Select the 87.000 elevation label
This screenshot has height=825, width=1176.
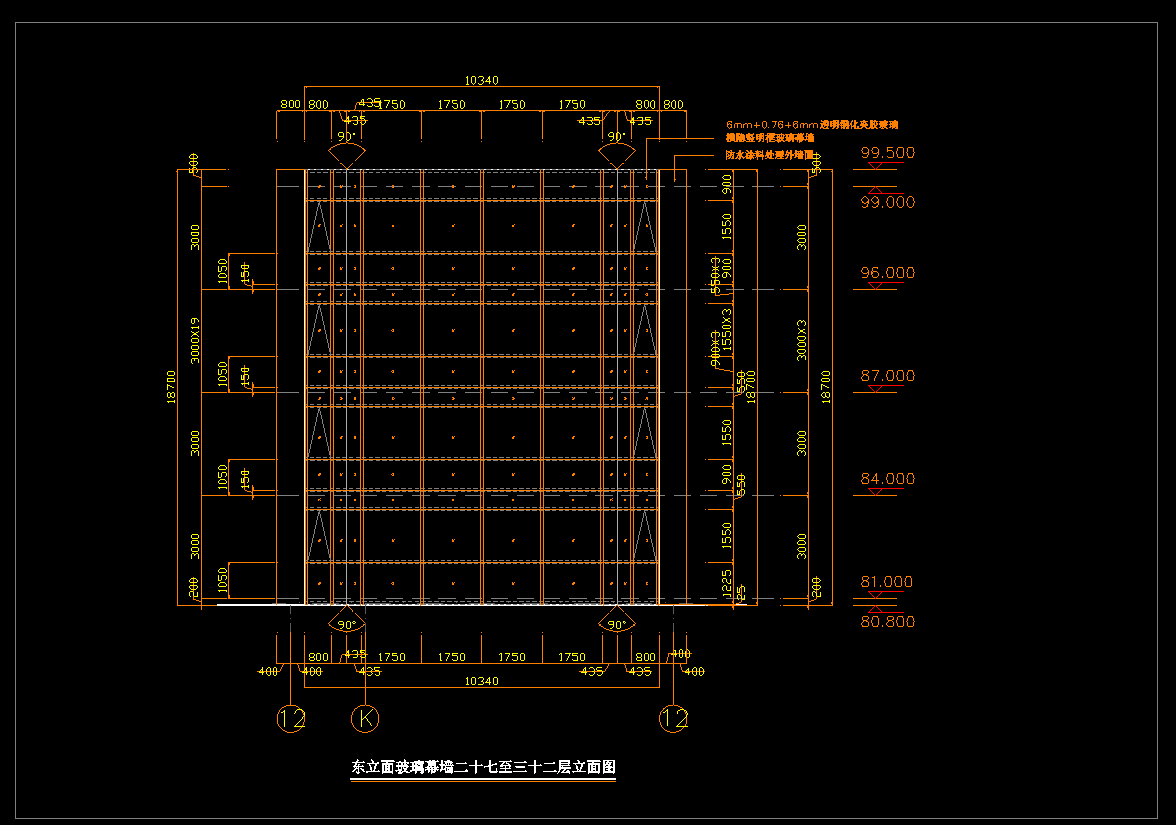point(887,376)
